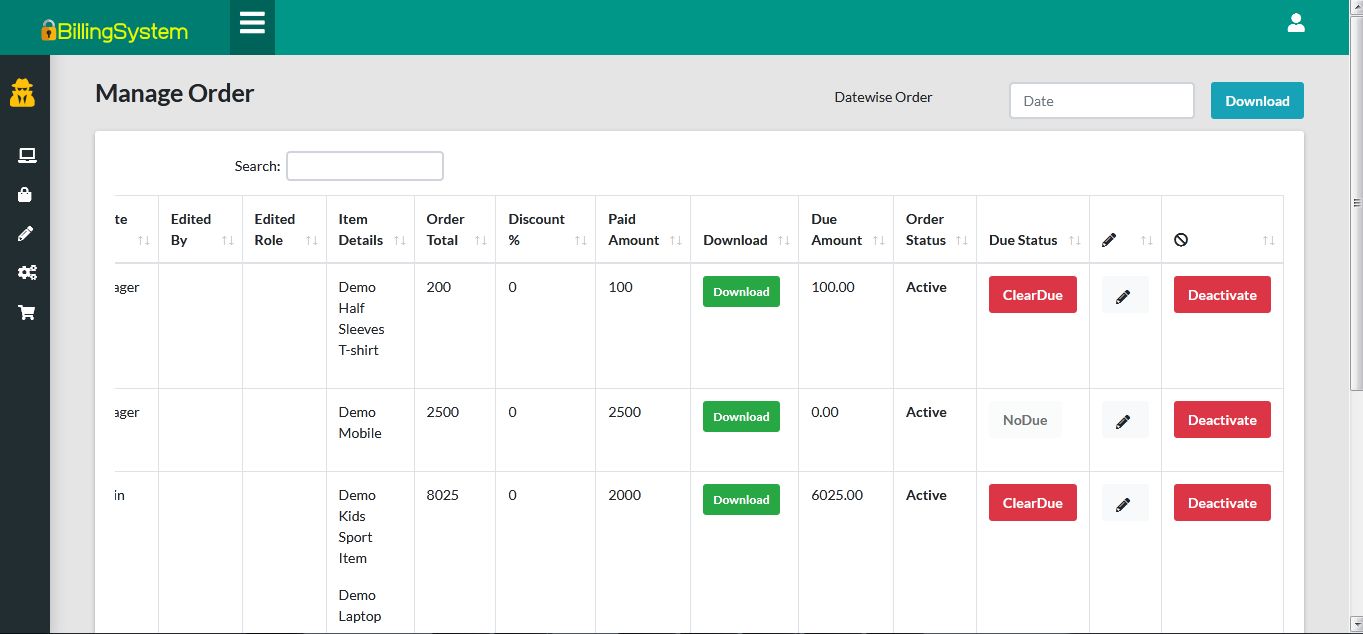Screen dimensions: 1363x634
Task: Click the BillingSystem logo
Action: pos(114,31)
